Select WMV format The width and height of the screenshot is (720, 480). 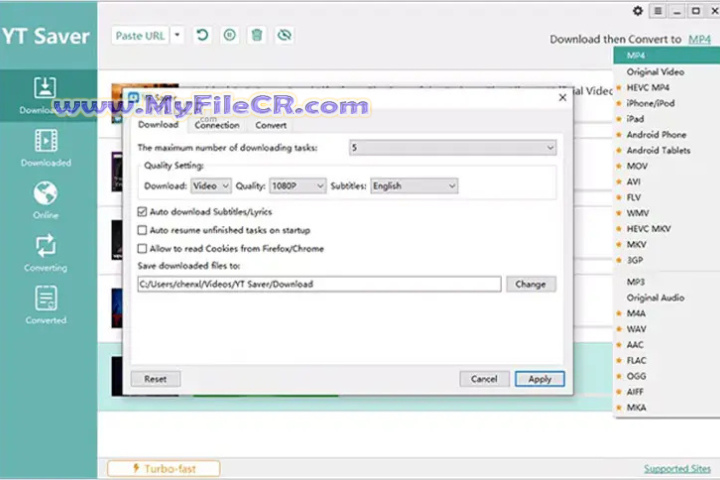pos(667,213)
